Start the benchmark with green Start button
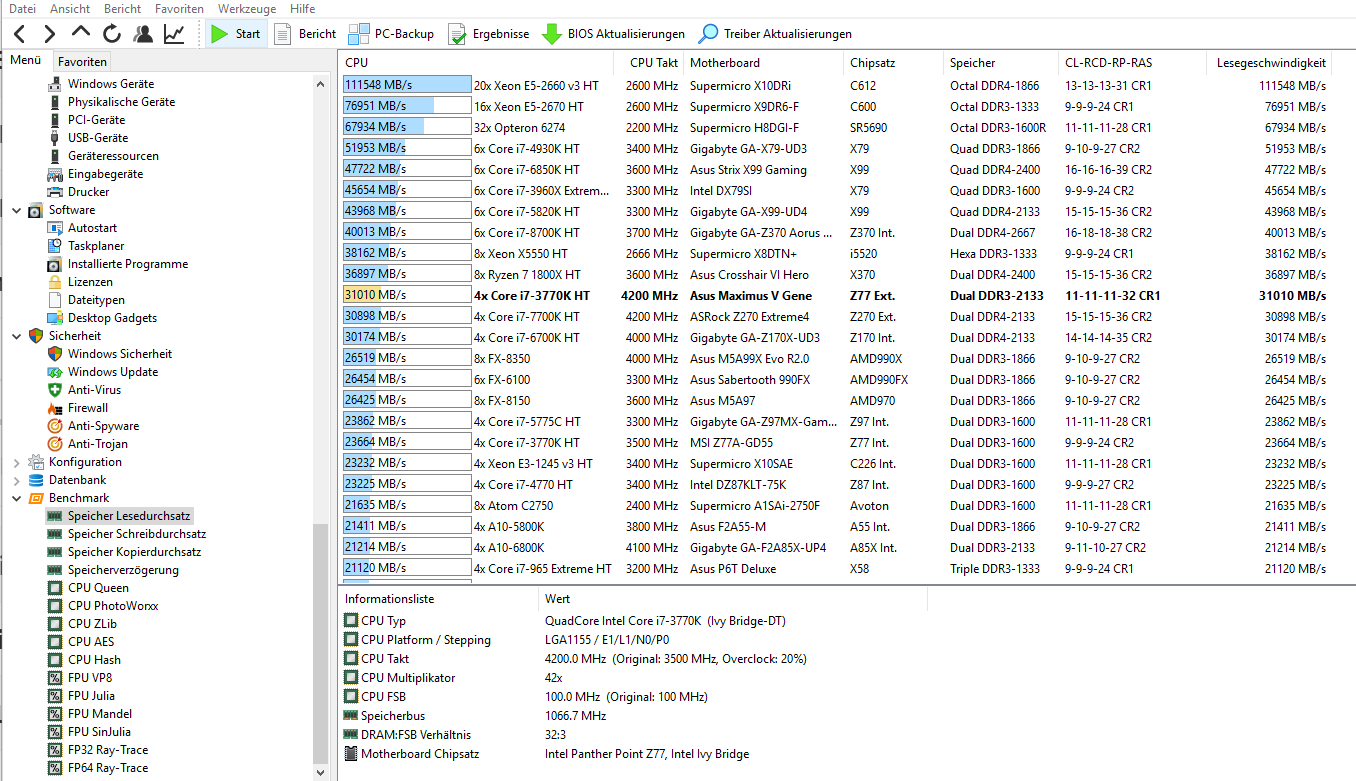Screen dimensions: 1356x781 [x=235, y=34]
